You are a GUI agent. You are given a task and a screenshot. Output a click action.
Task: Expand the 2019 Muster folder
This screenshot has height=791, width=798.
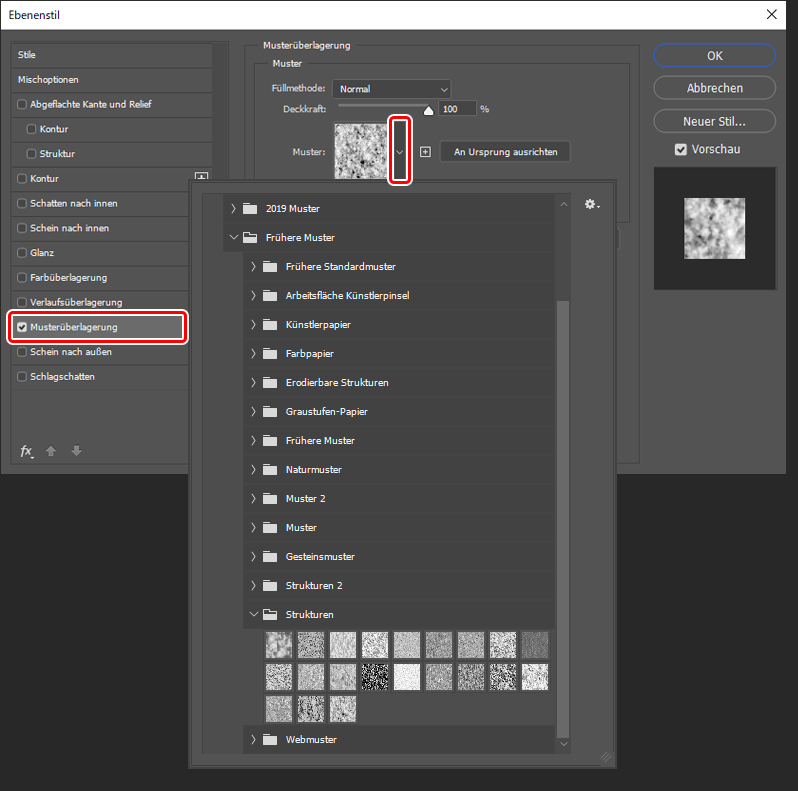pyautogui.click(x=234, y=208)
